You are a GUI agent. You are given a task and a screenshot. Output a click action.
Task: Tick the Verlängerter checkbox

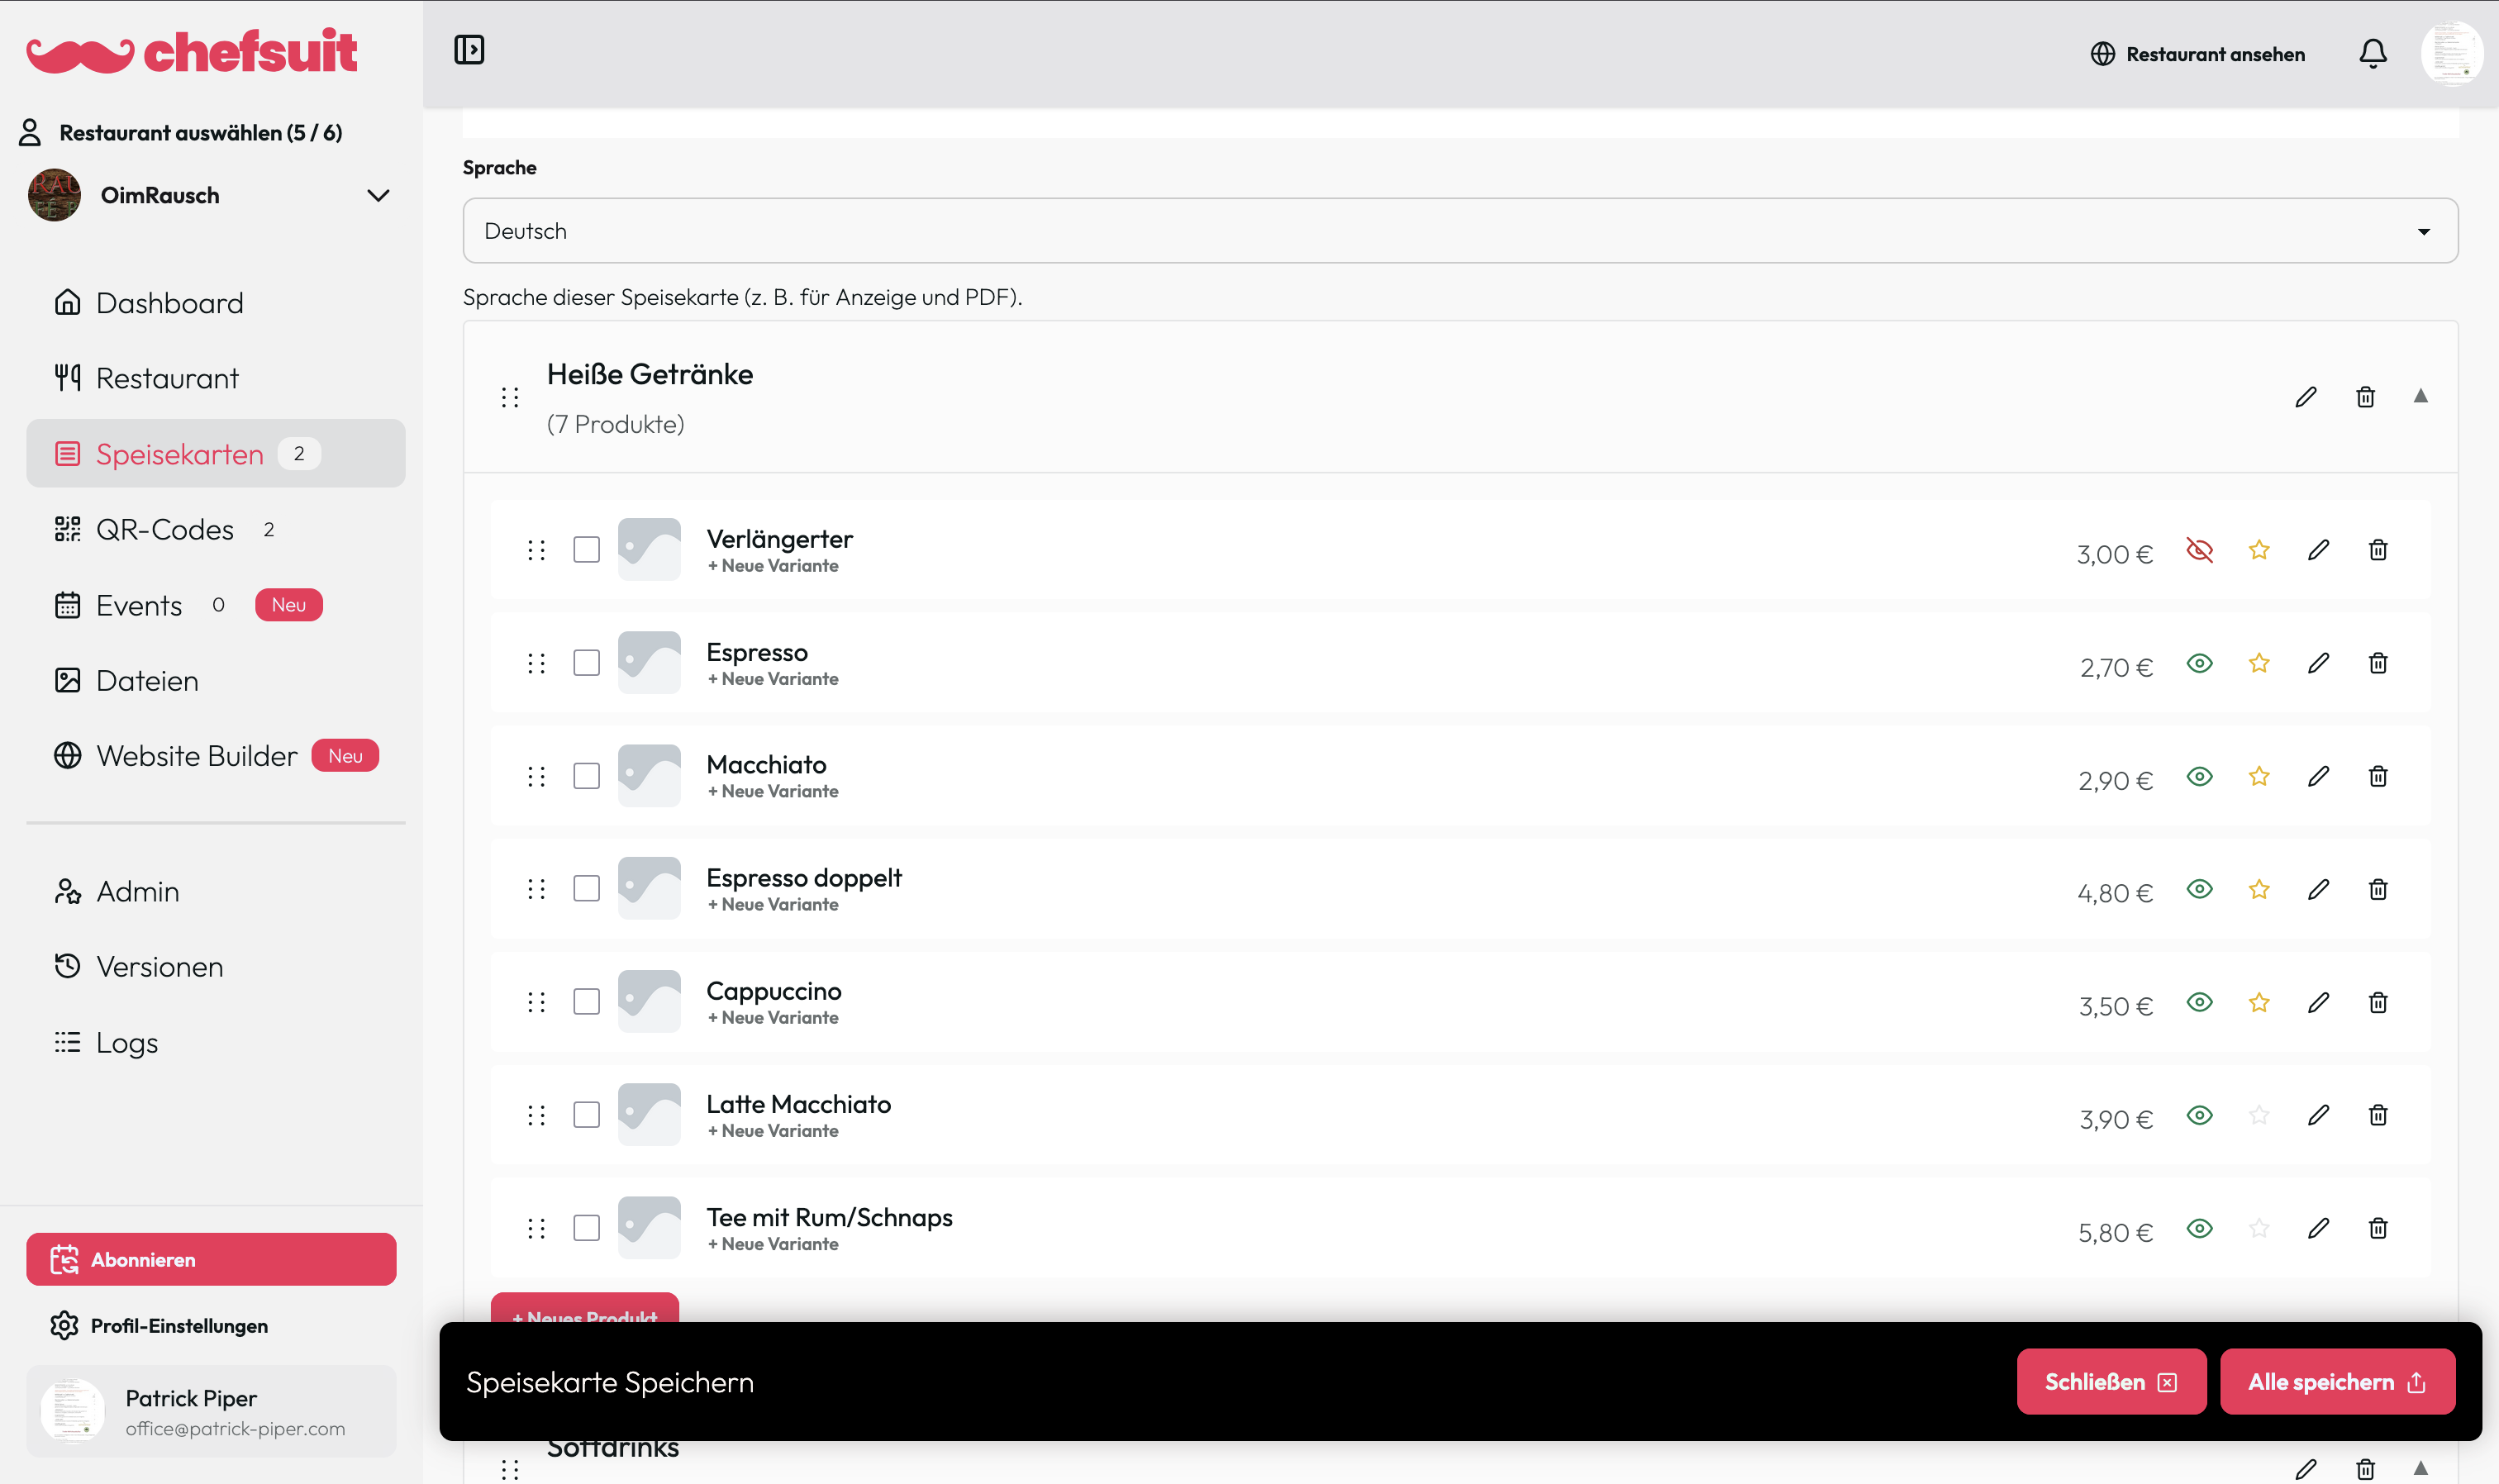click(586, 550)
